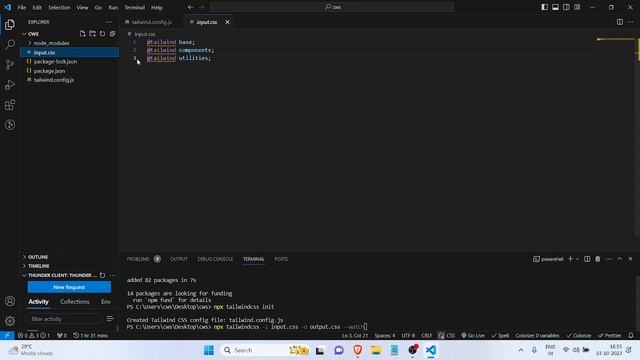640x360 pixels.
Task: Toggle primary side bar layout
Action: click(544, 7)
